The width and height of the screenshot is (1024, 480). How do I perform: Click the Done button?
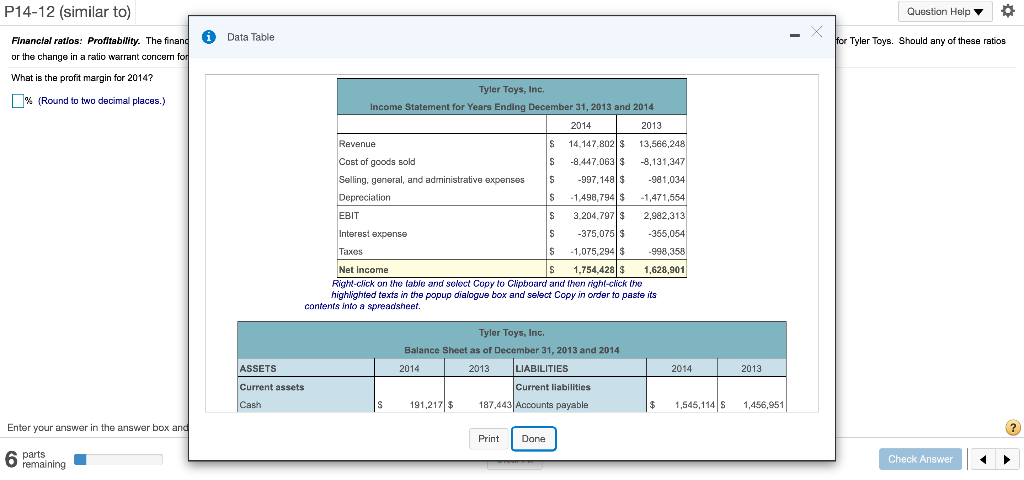534,439
